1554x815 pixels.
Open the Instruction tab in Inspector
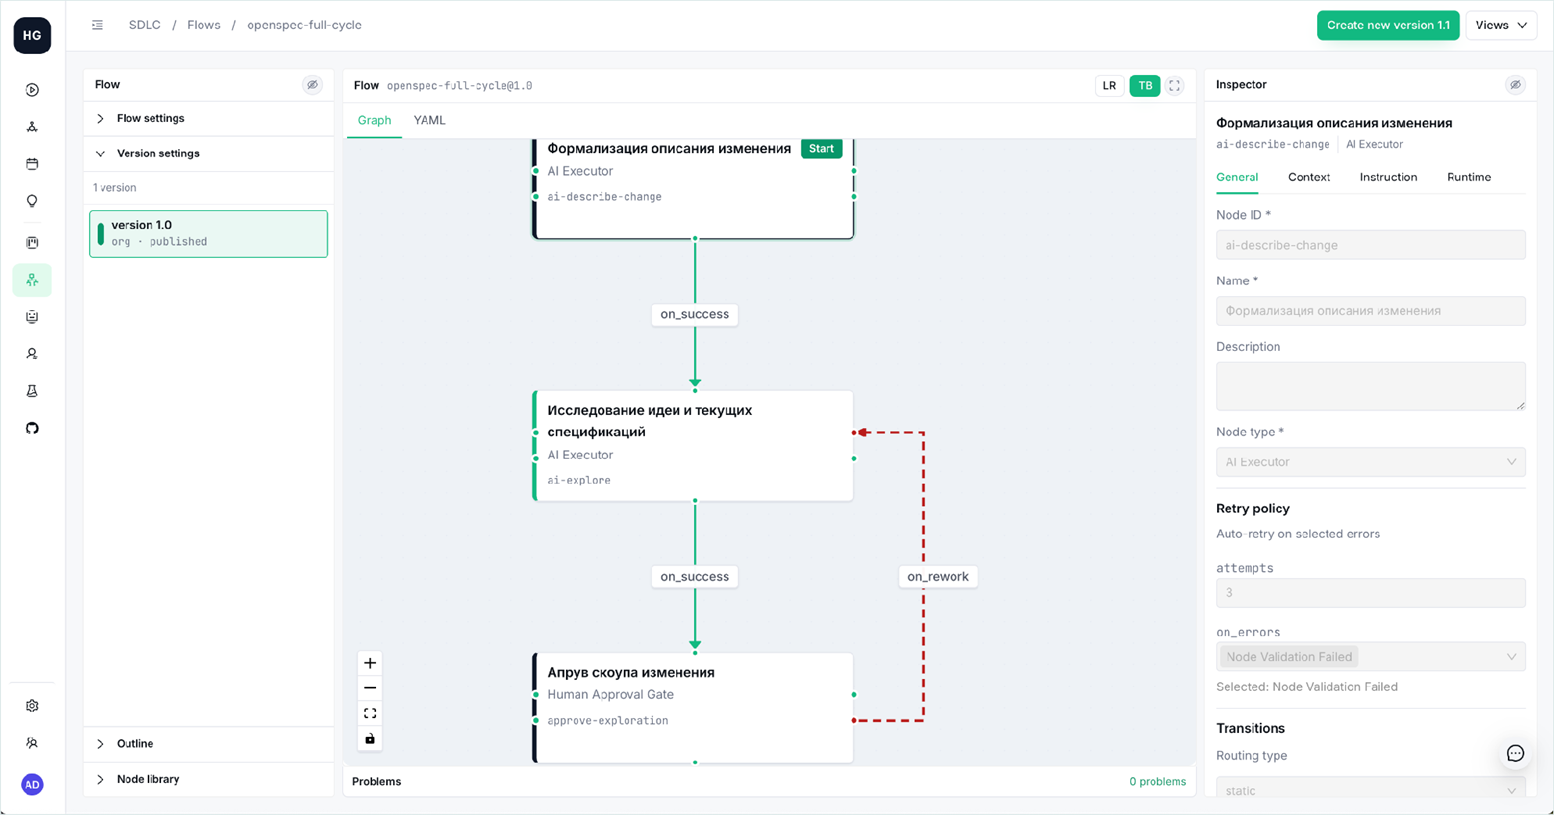click(1388, 177)
